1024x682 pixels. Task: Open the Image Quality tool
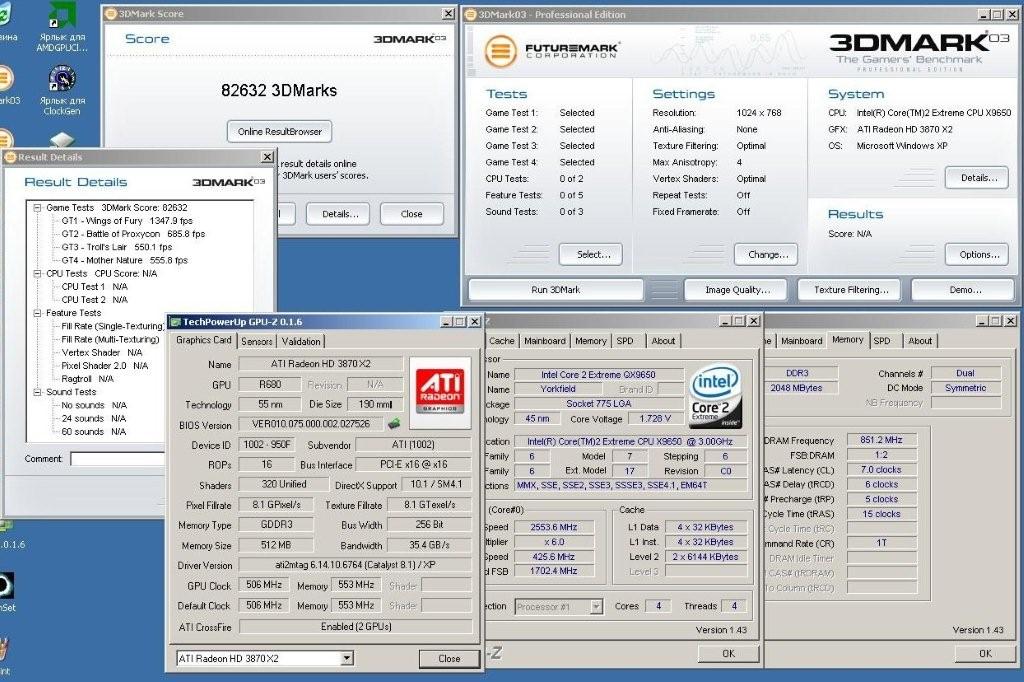coord(737,289)
